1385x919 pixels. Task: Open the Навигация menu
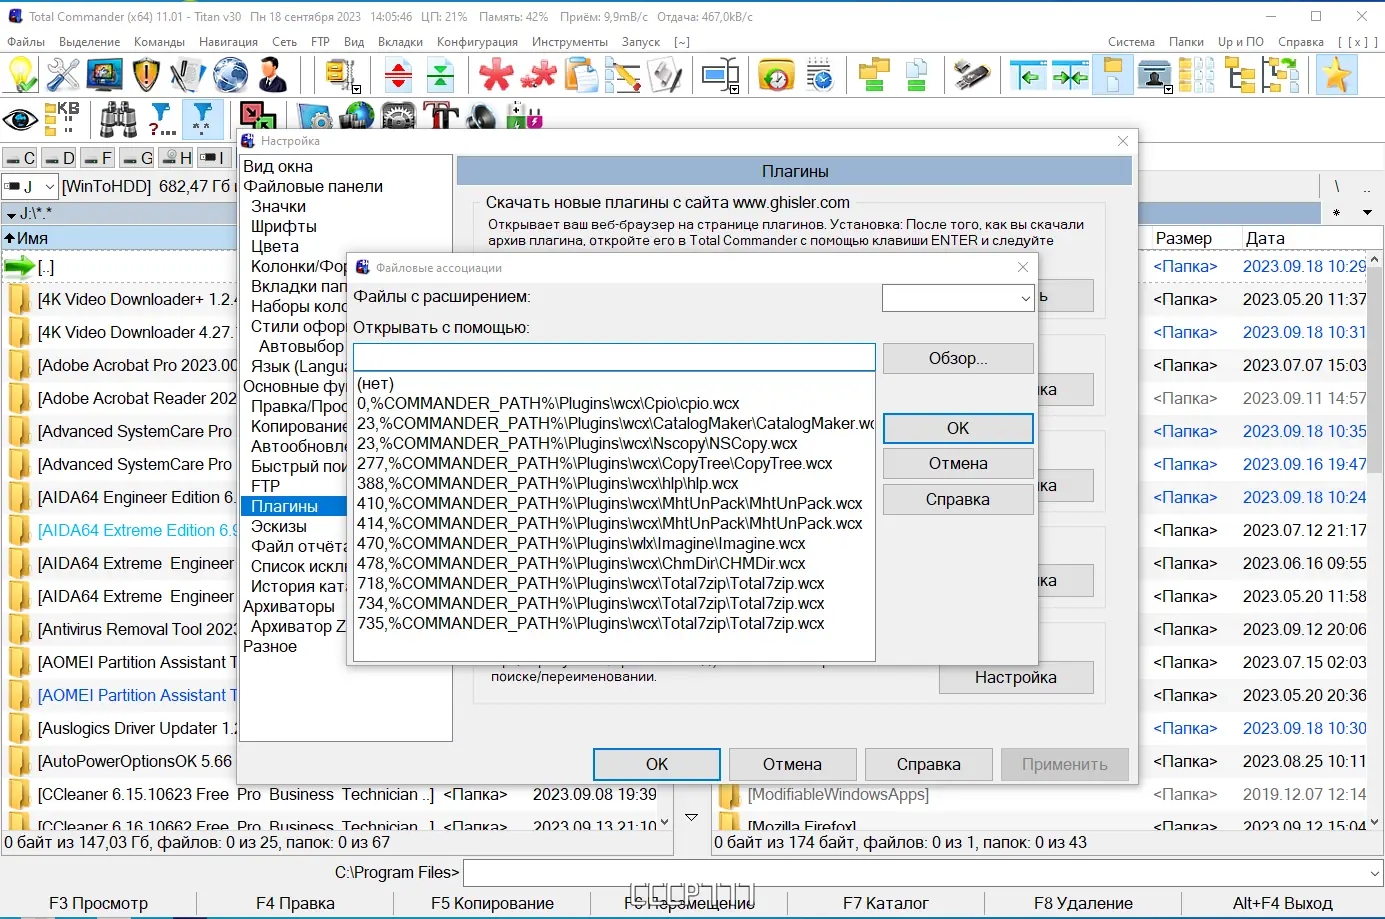228,42
